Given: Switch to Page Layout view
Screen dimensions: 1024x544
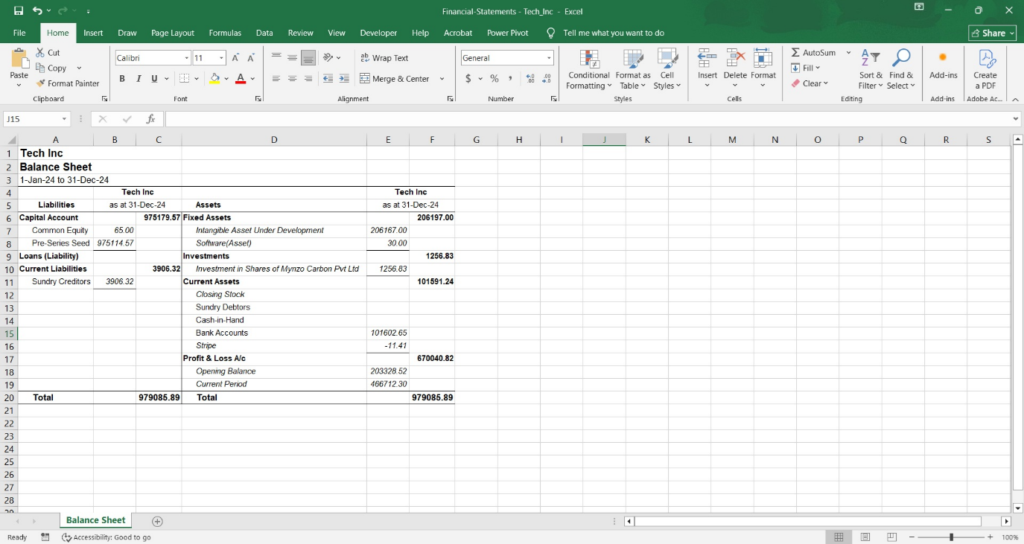Looking at the screenshot, I should pos(865,537).
